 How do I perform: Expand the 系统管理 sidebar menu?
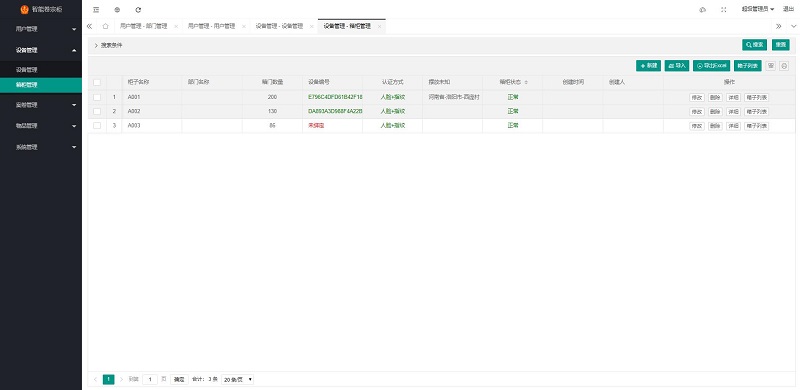coord(41,147)
